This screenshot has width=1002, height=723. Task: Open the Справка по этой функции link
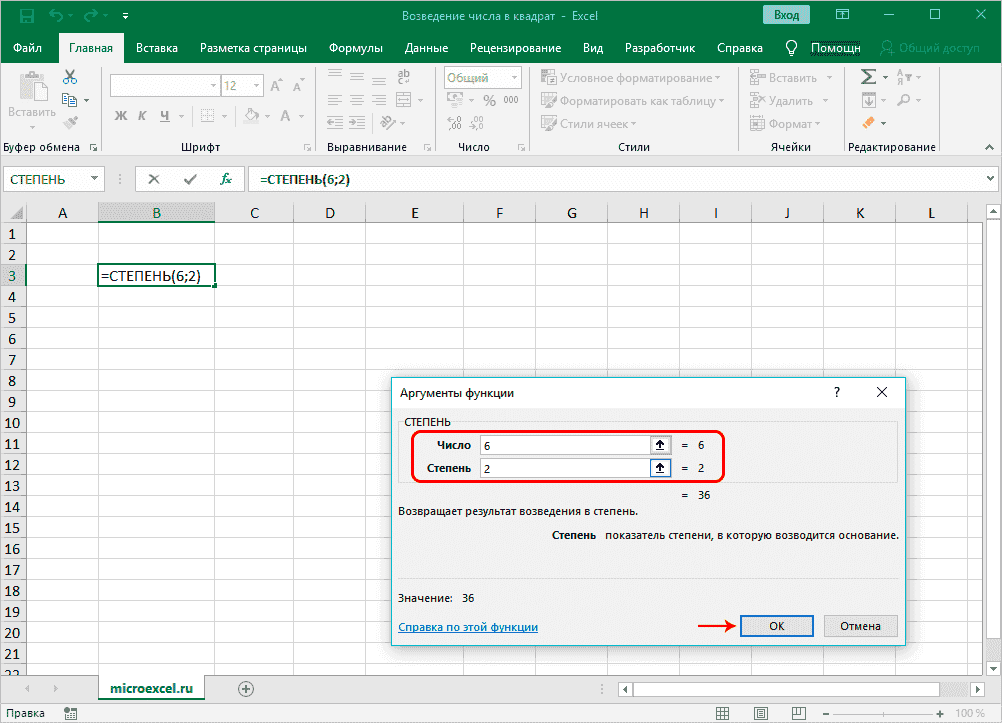[468, 627]
